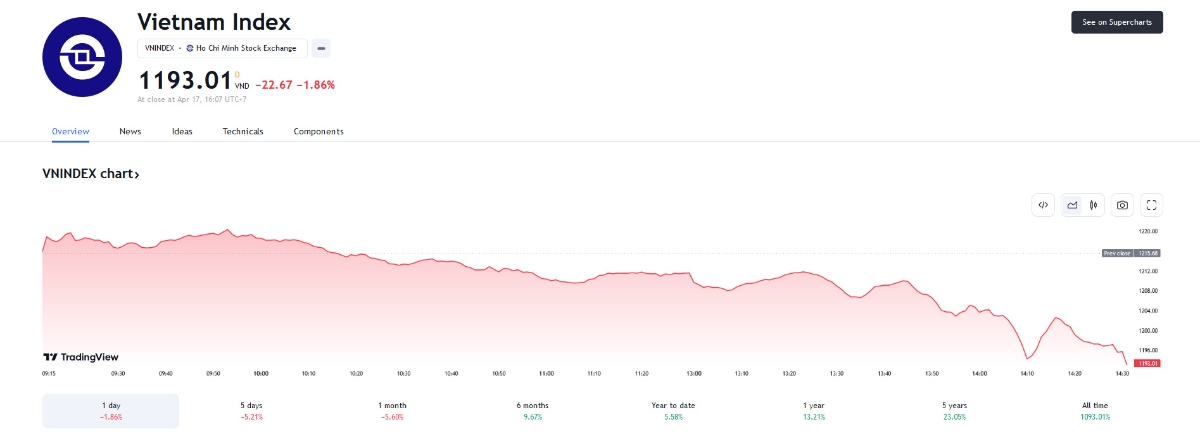Open the News tab
Screen dimensions: 1200x443
coord(130,131)
